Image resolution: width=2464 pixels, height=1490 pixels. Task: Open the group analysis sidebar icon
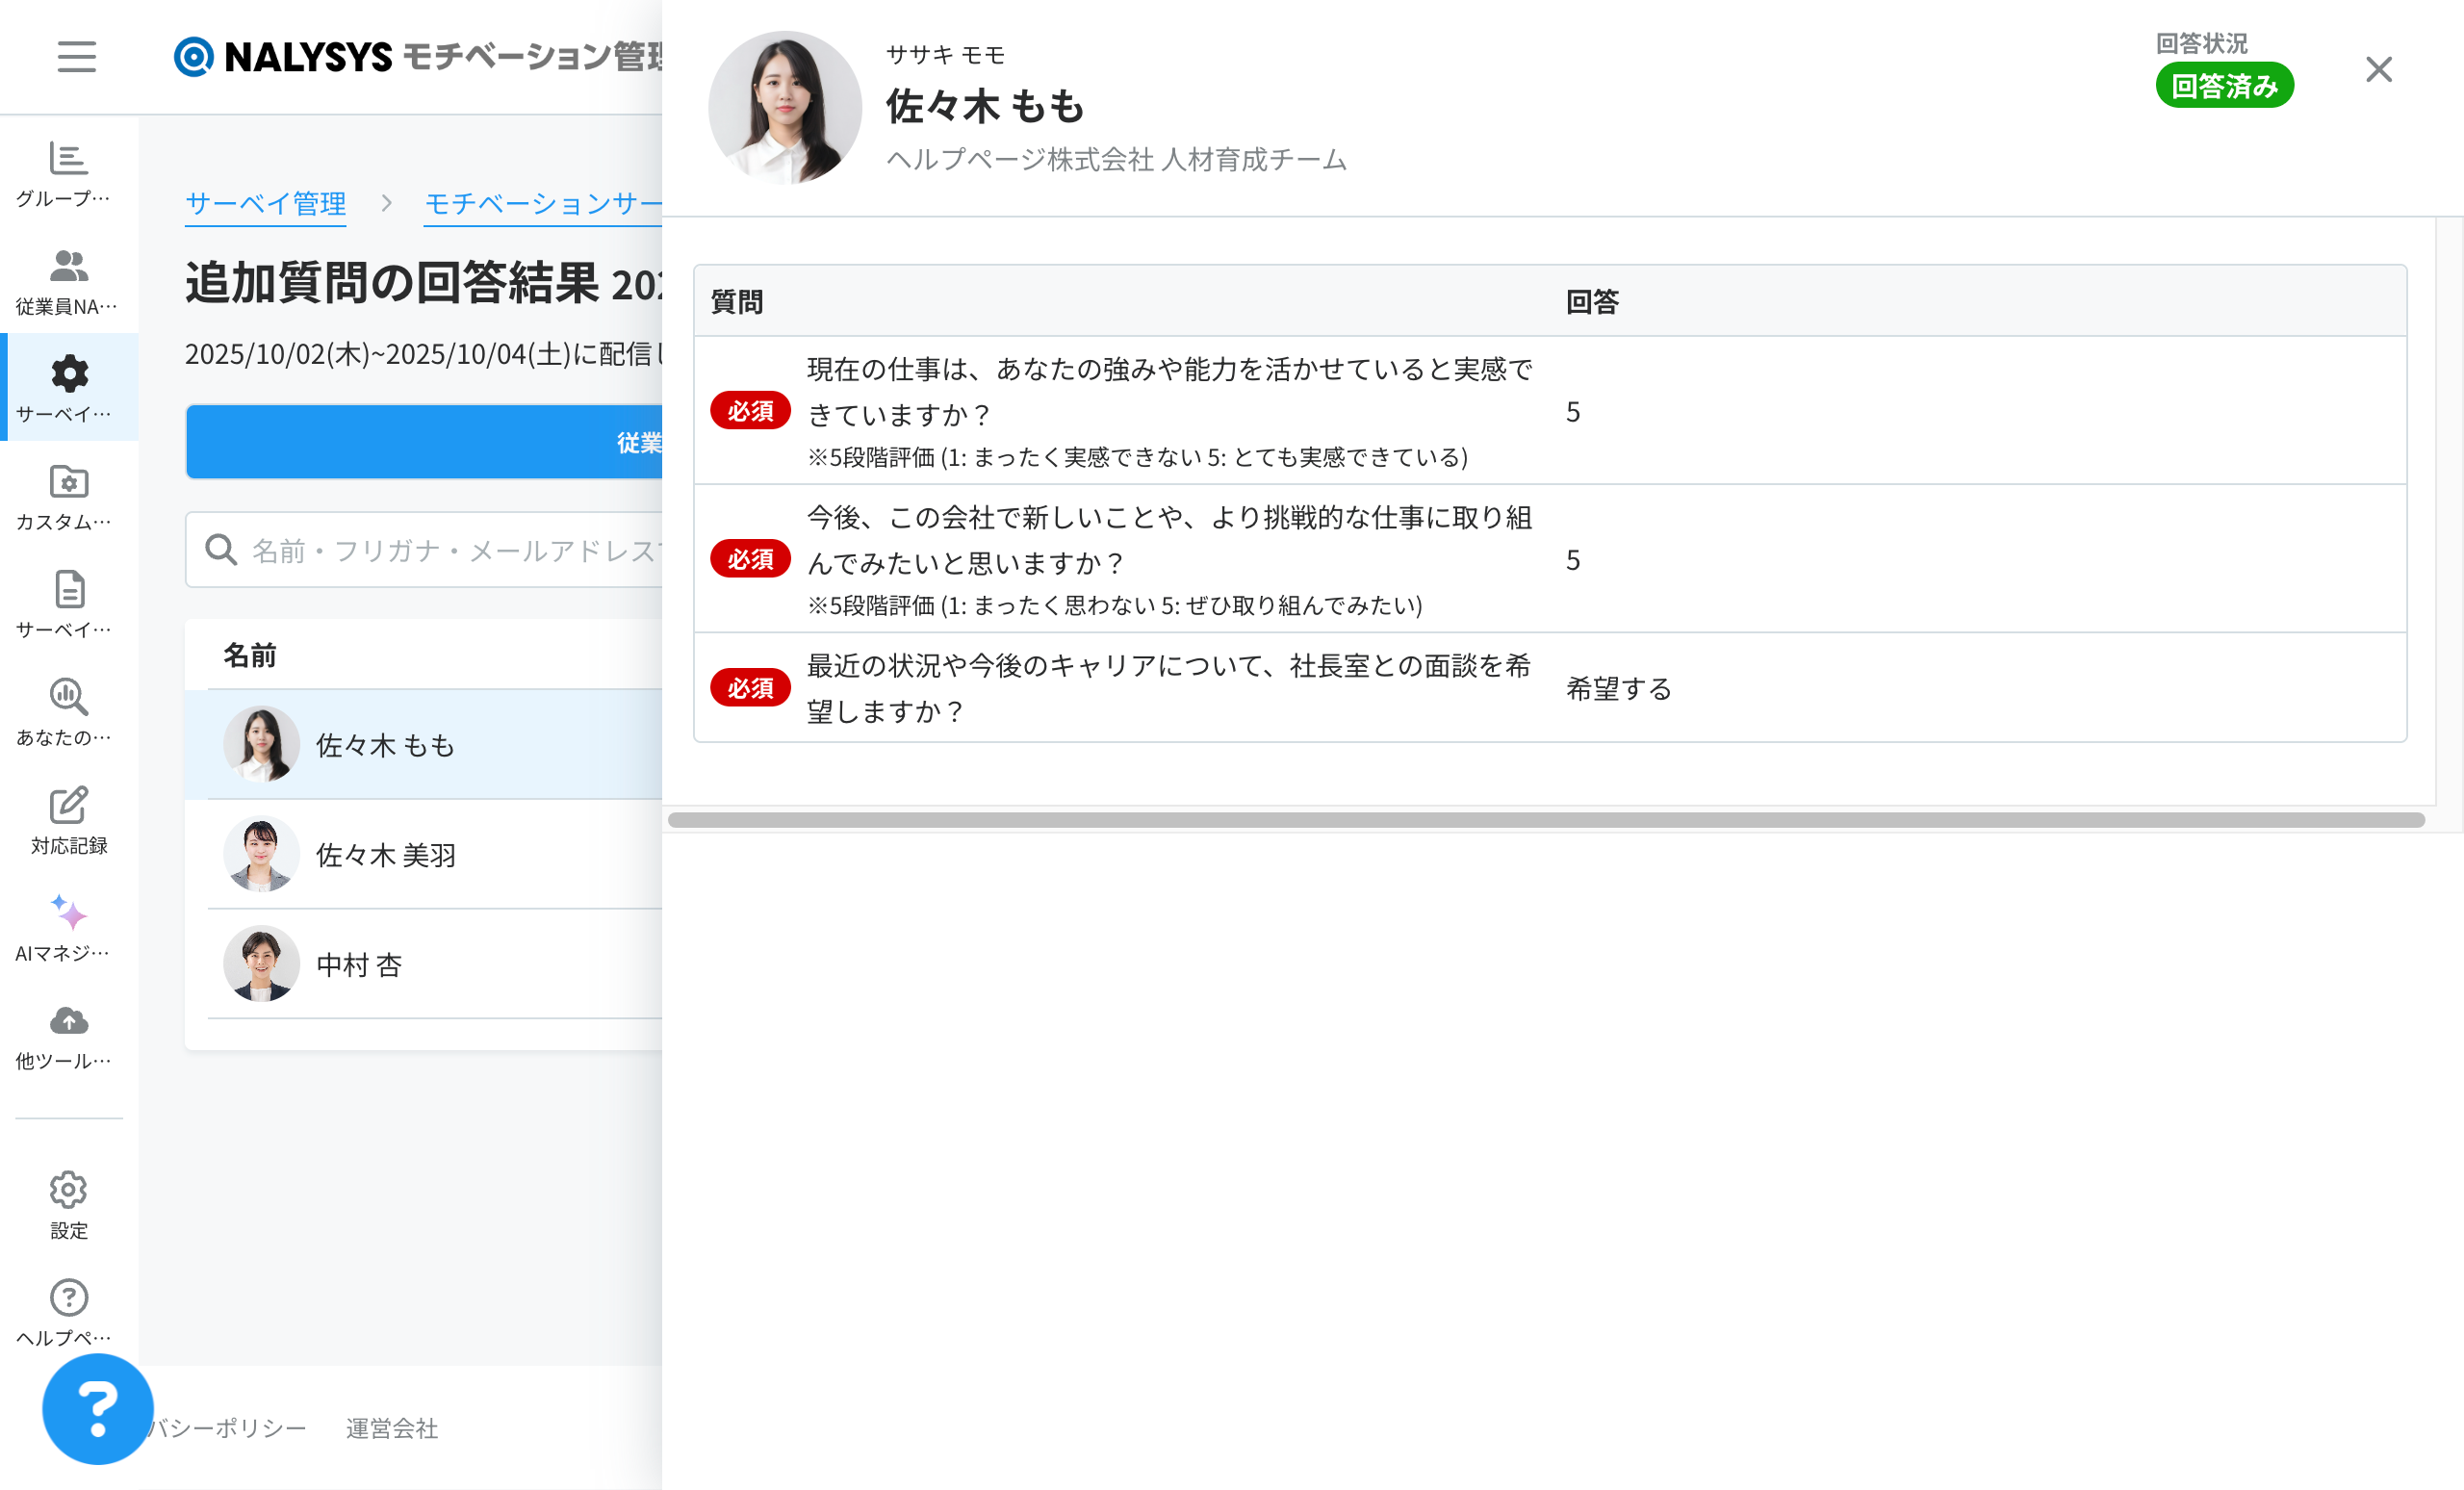coord(68,159)
